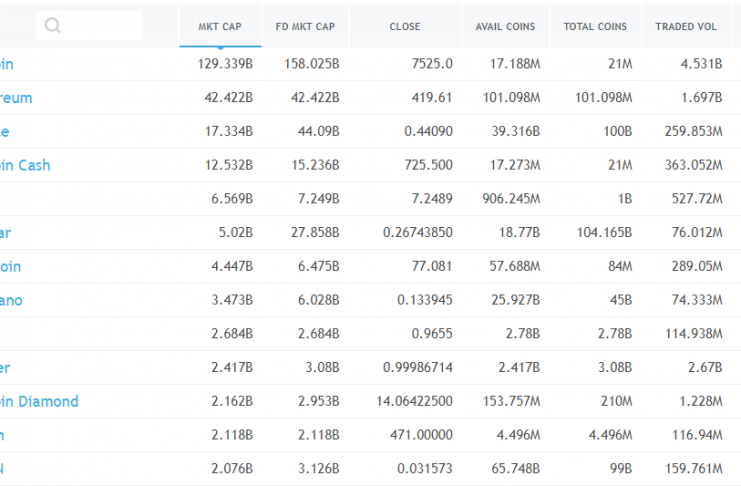Select total coins value 84M

point(620,267)
